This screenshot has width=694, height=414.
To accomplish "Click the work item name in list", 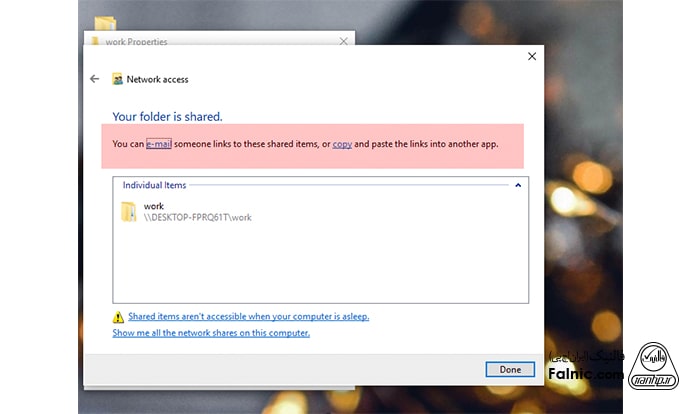I will coord(153,206).
